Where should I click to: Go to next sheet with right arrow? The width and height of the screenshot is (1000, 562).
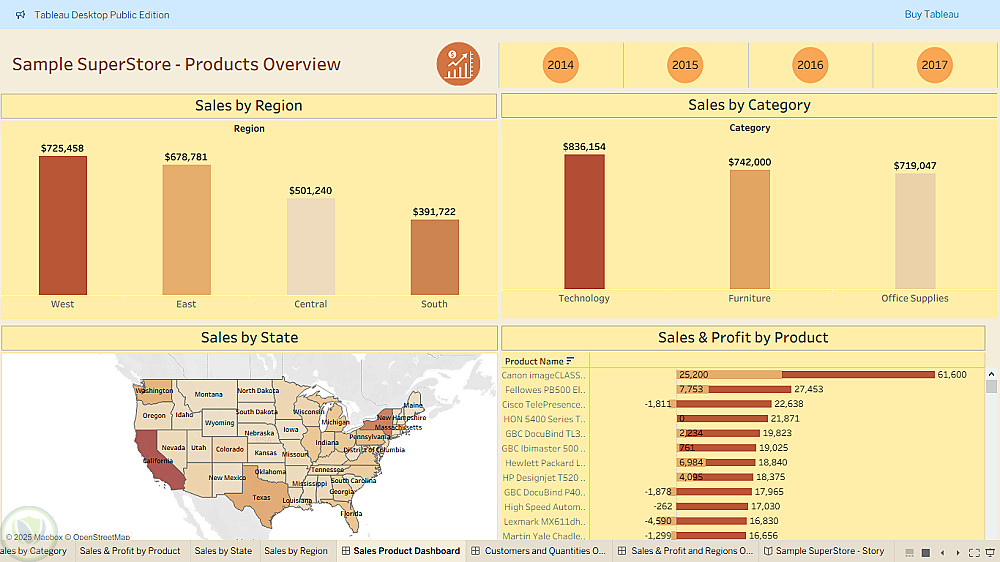(x=958, y=552)
